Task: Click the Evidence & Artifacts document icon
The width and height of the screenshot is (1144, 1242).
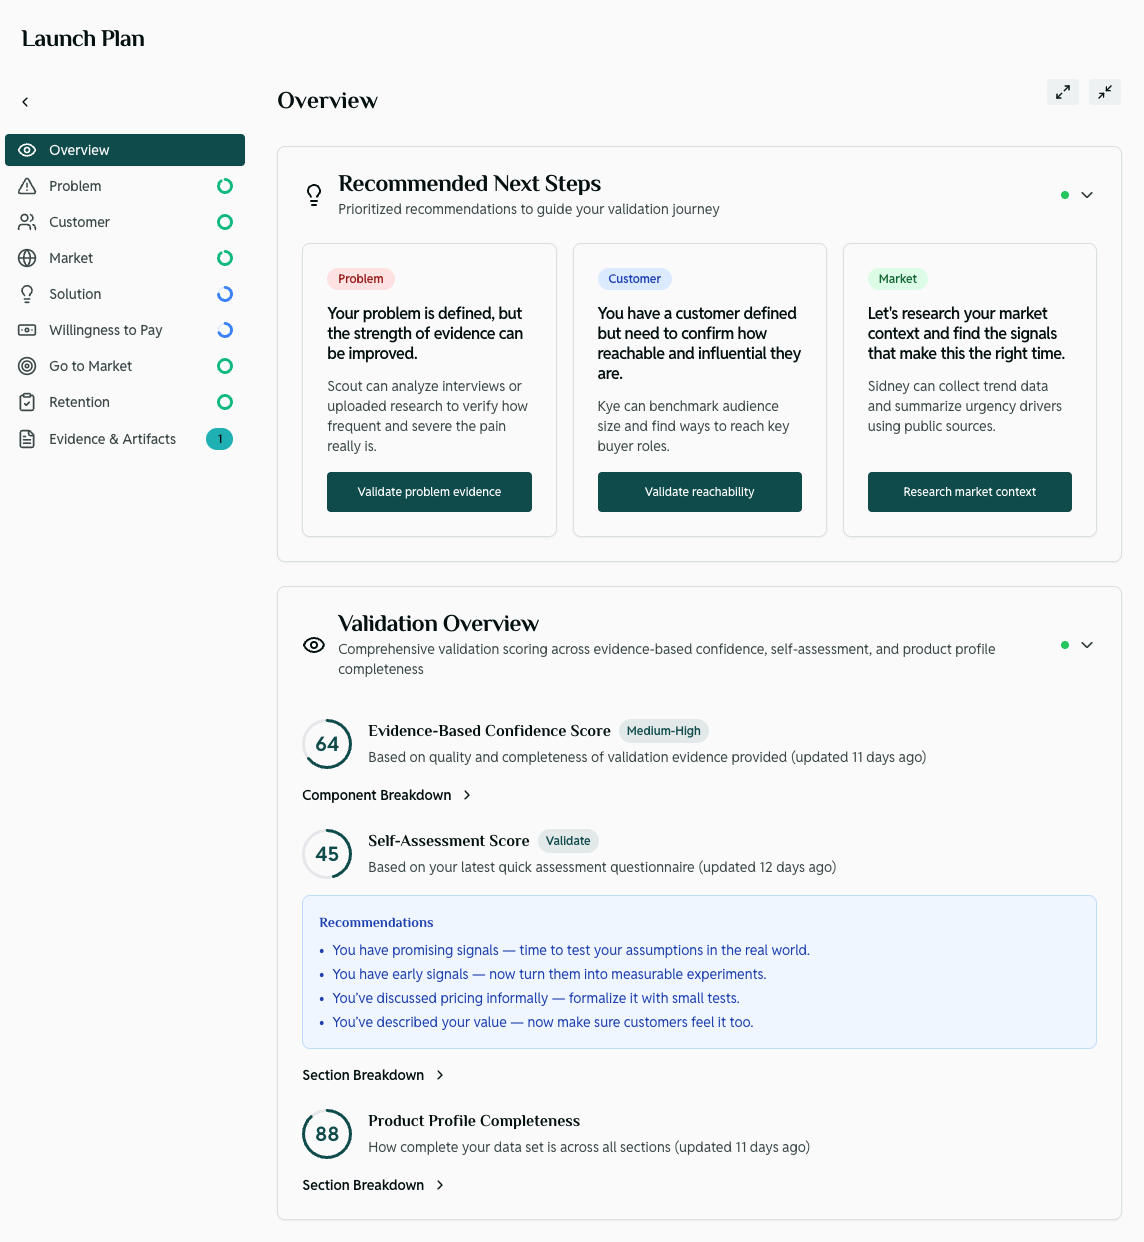Action: (27, 438)
